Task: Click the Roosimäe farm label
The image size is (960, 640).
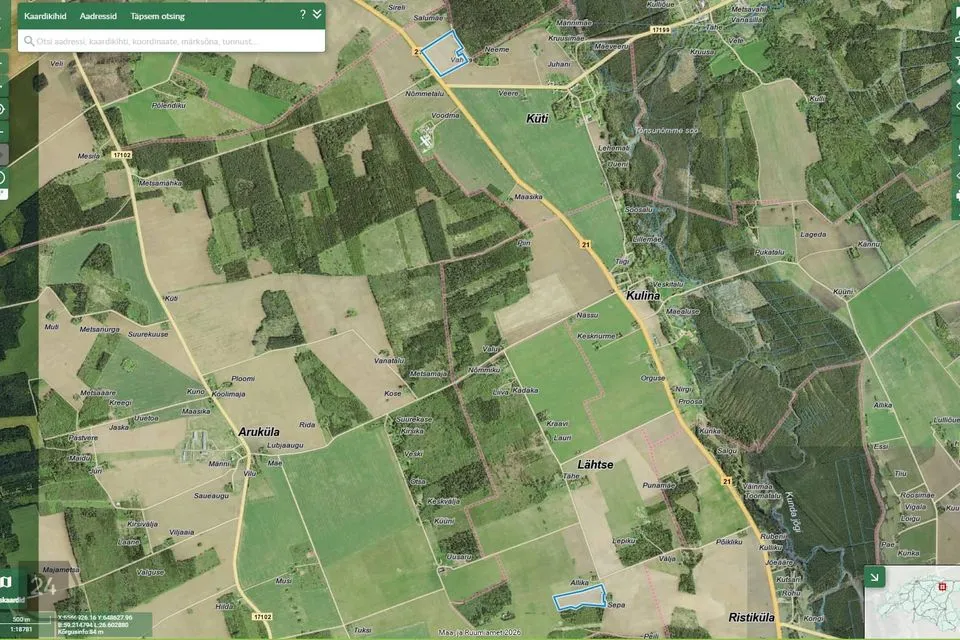Action: (918, 495)
